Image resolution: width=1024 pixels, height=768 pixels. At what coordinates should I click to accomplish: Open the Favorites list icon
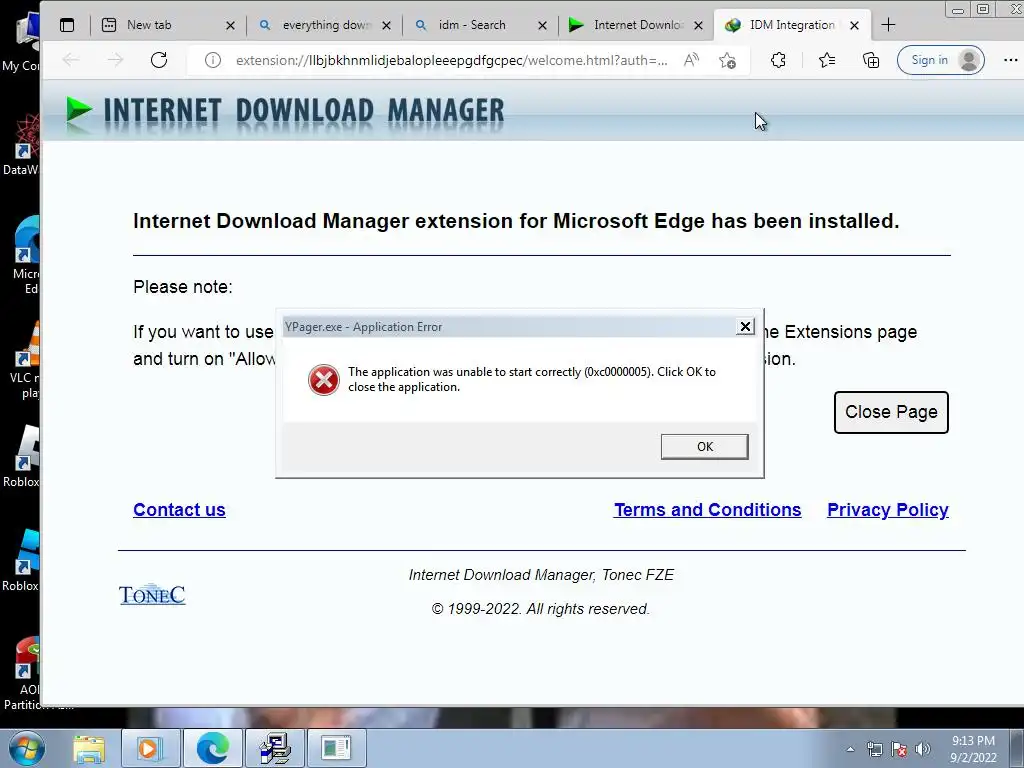click(826, 60)
